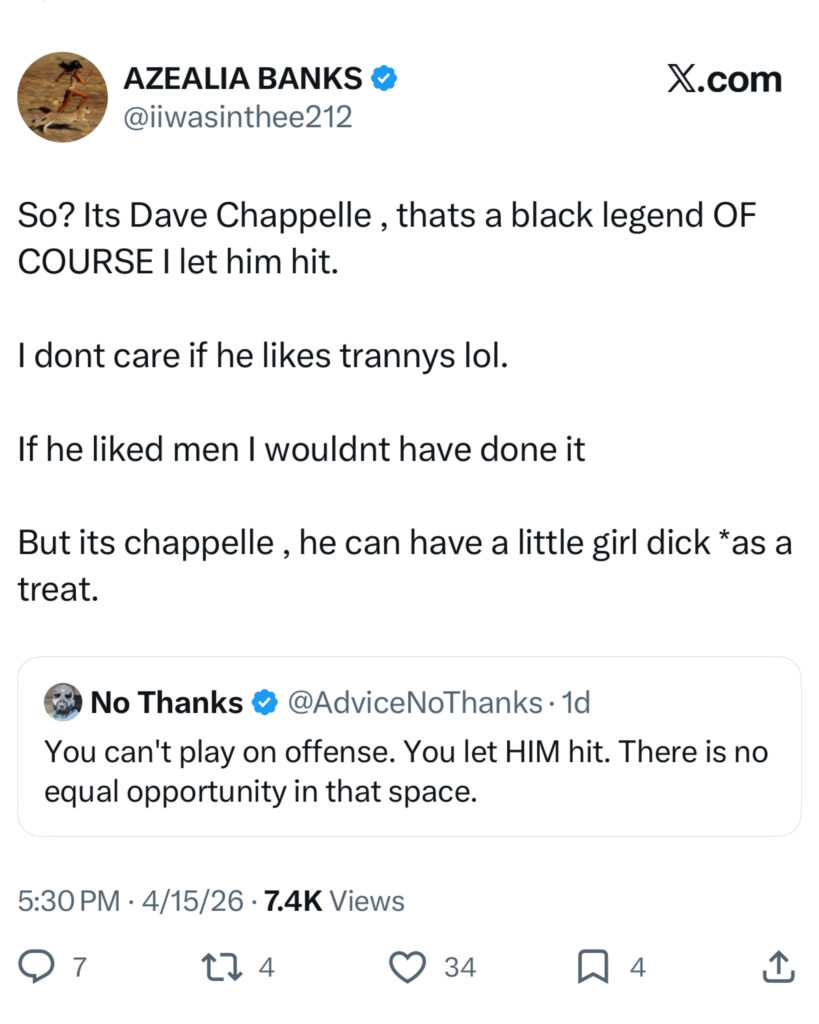
Task: Click the verified badge next to No Thanks
Action: pos(264,703)
